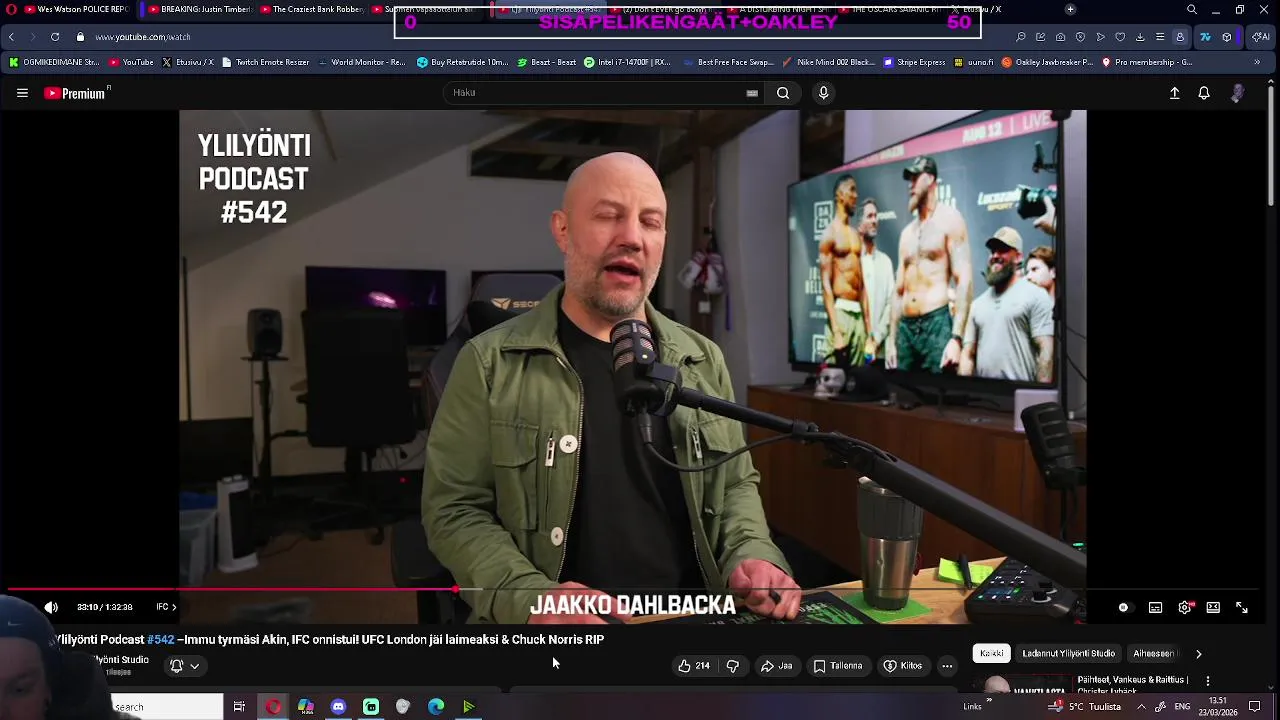Image resolution: width=1280 pixels, height=720 pixels.
Task: Reload the page
Action: tap(55, 37)
